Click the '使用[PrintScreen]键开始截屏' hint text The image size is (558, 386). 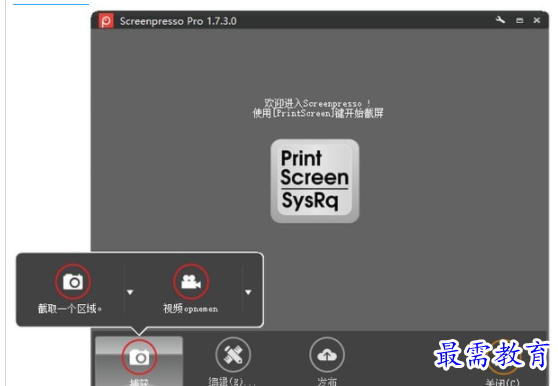318,113
